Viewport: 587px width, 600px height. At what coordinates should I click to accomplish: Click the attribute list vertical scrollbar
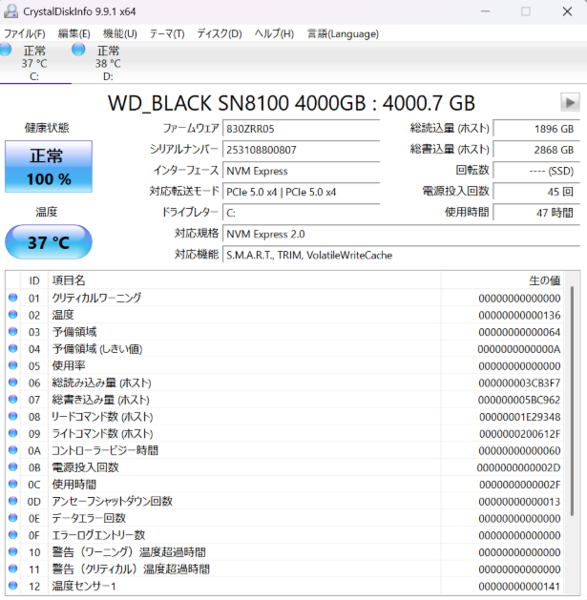point(572,400)
